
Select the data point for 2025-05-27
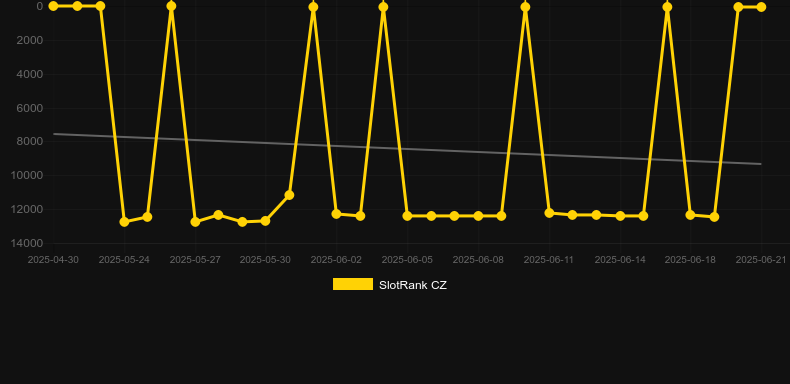tap(195, 222)
